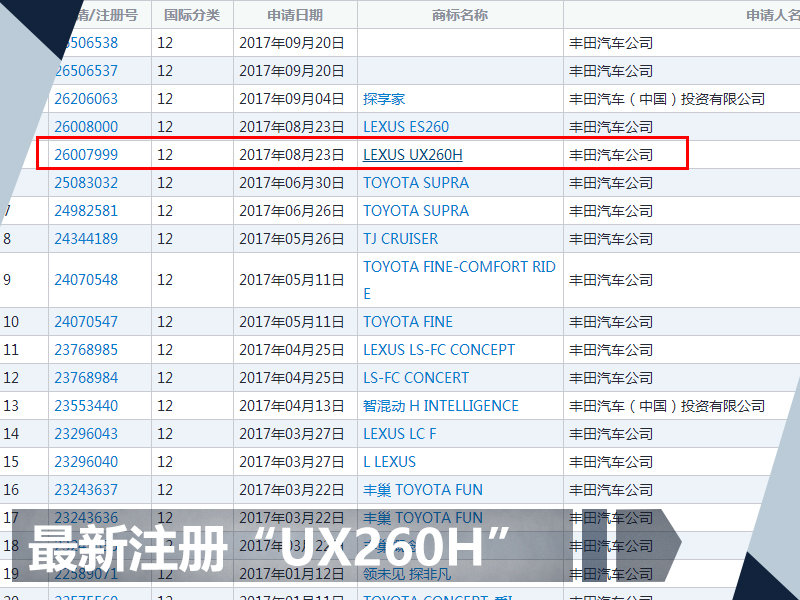Viewport: 800px width, 600px height.
Task: Open TOYOTA SUPRA in row 25083032
Action: 416,183
